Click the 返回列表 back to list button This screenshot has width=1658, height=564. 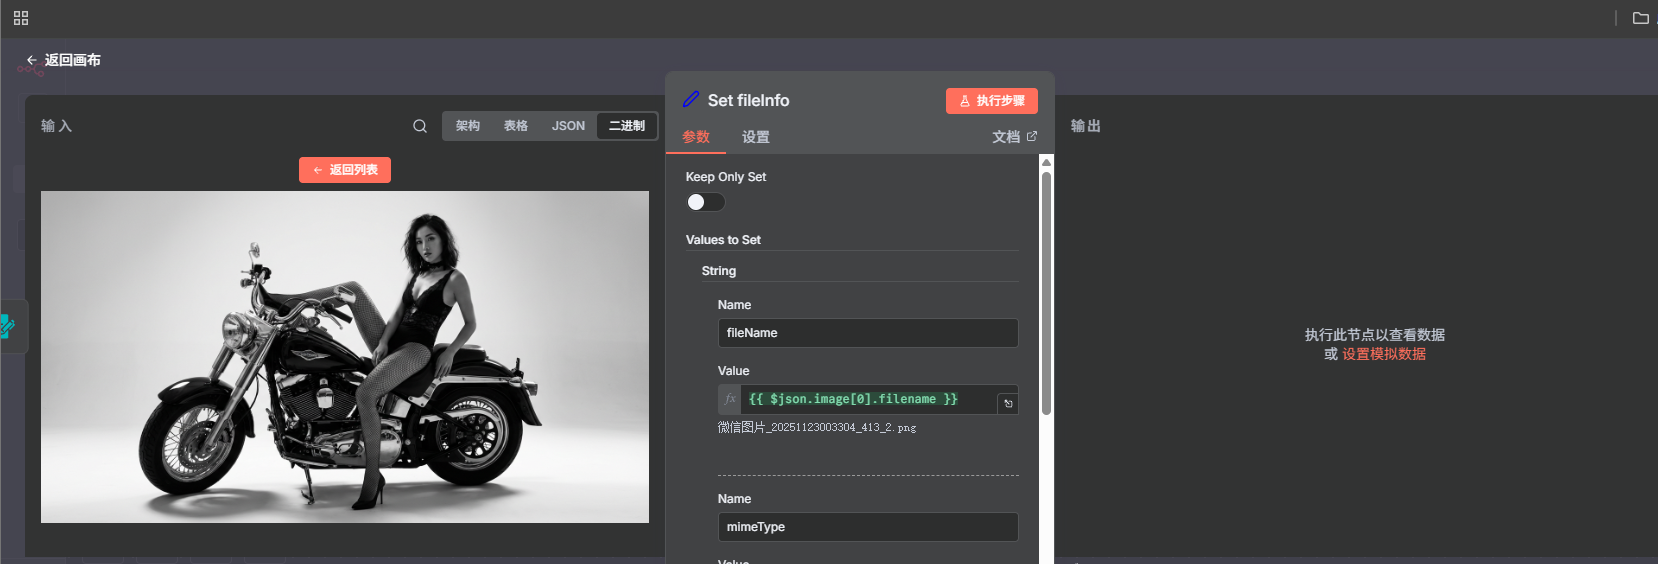[x=345, y=170]
